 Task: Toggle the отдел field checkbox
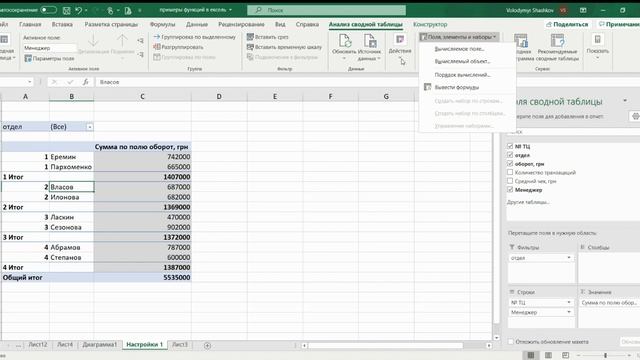510,155
